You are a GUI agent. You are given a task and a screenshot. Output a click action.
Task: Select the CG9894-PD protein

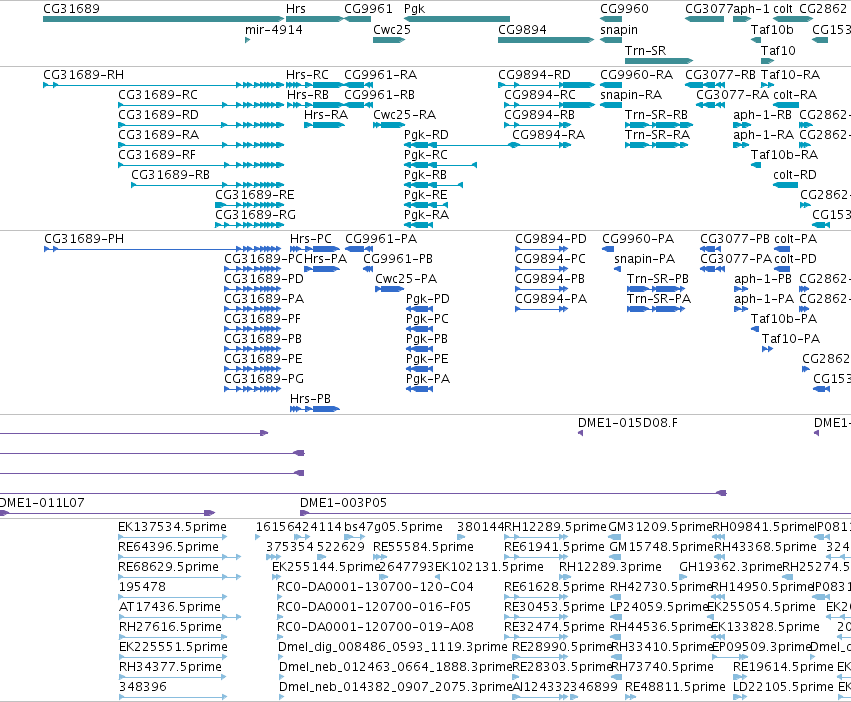click(x=542, y=249)
